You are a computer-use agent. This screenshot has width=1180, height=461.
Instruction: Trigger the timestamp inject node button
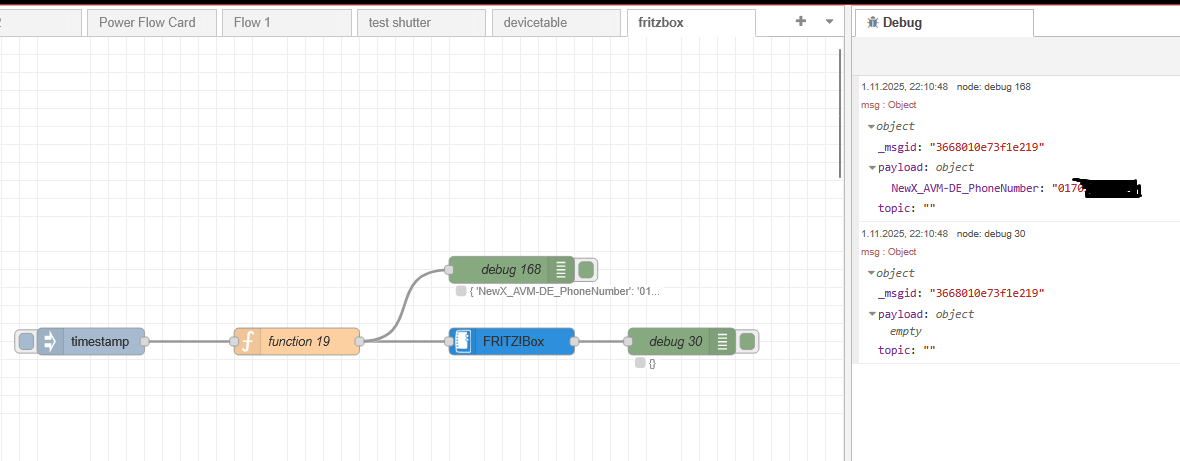point(26,342)
